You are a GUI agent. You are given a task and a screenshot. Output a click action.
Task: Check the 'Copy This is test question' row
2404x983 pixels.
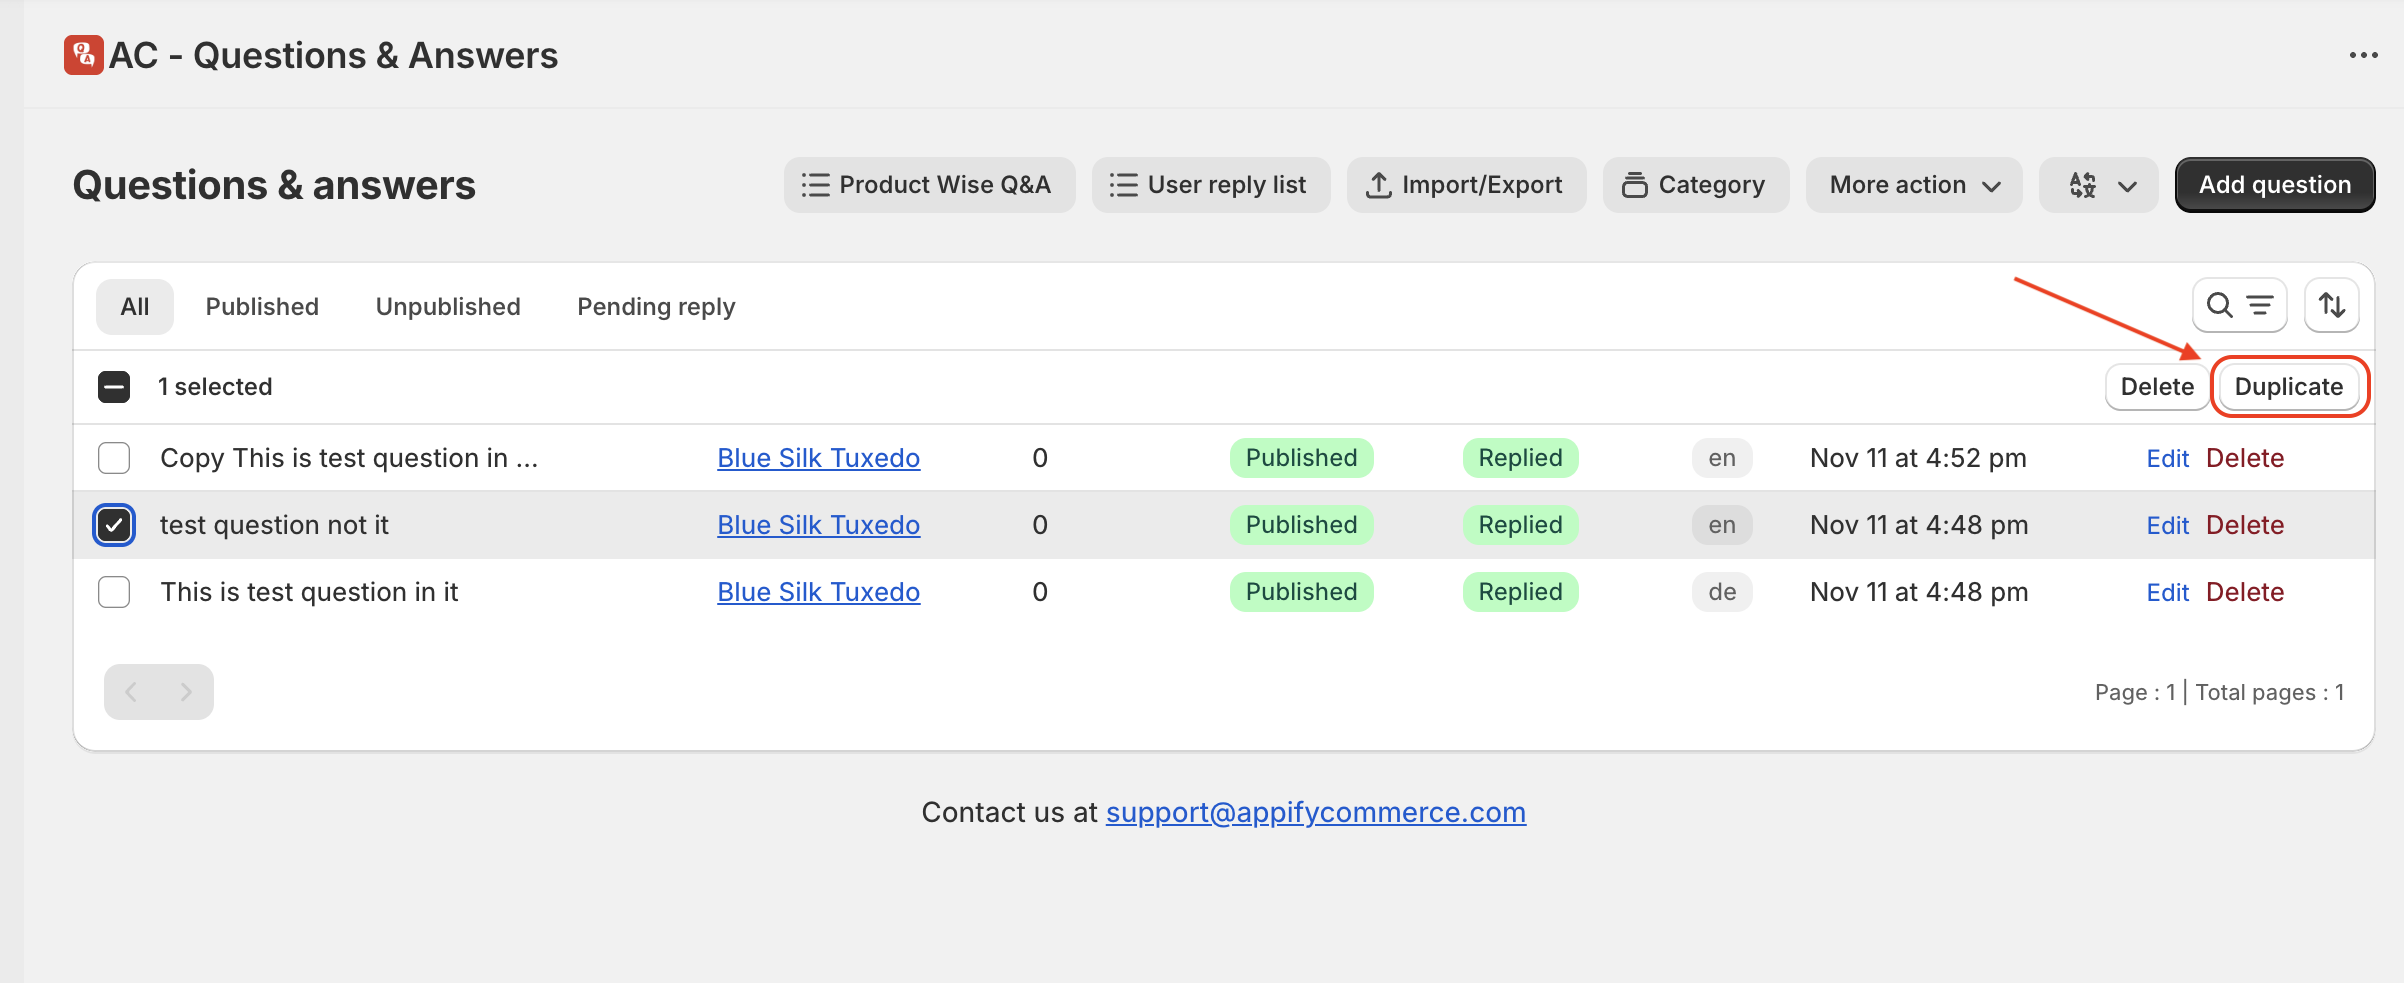point(114,458)
